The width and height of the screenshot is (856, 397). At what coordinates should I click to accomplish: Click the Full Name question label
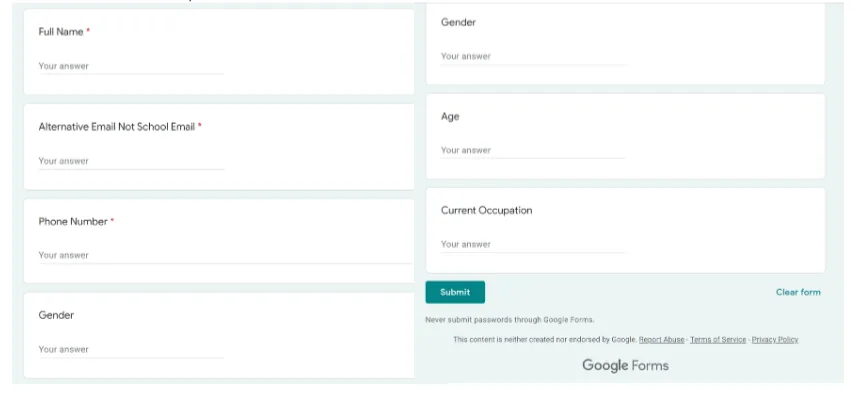(61, 32)
